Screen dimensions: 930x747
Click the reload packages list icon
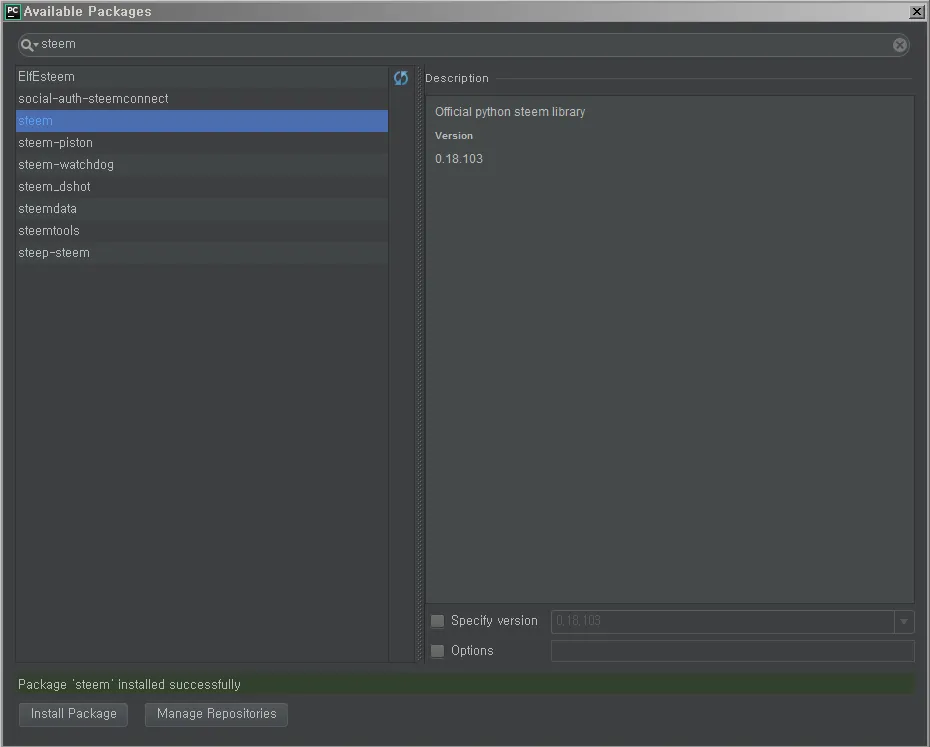click(401, 78)
